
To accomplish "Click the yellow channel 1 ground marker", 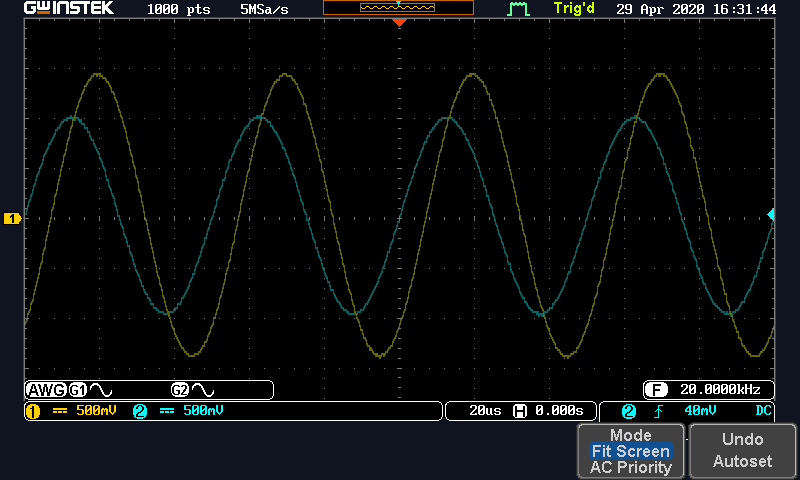I will point(12,218).
